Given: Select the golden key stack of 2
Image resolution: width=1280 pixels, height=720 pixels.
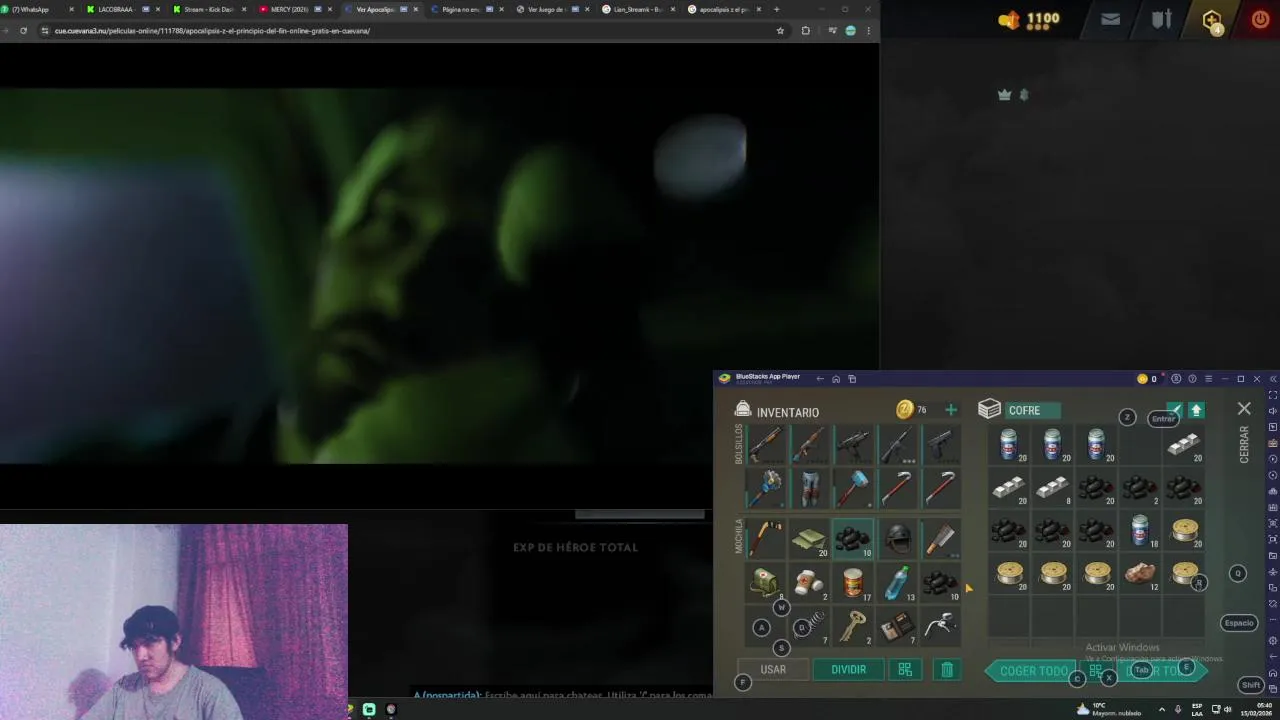Looking at the screenshot, I should point(853,626).
